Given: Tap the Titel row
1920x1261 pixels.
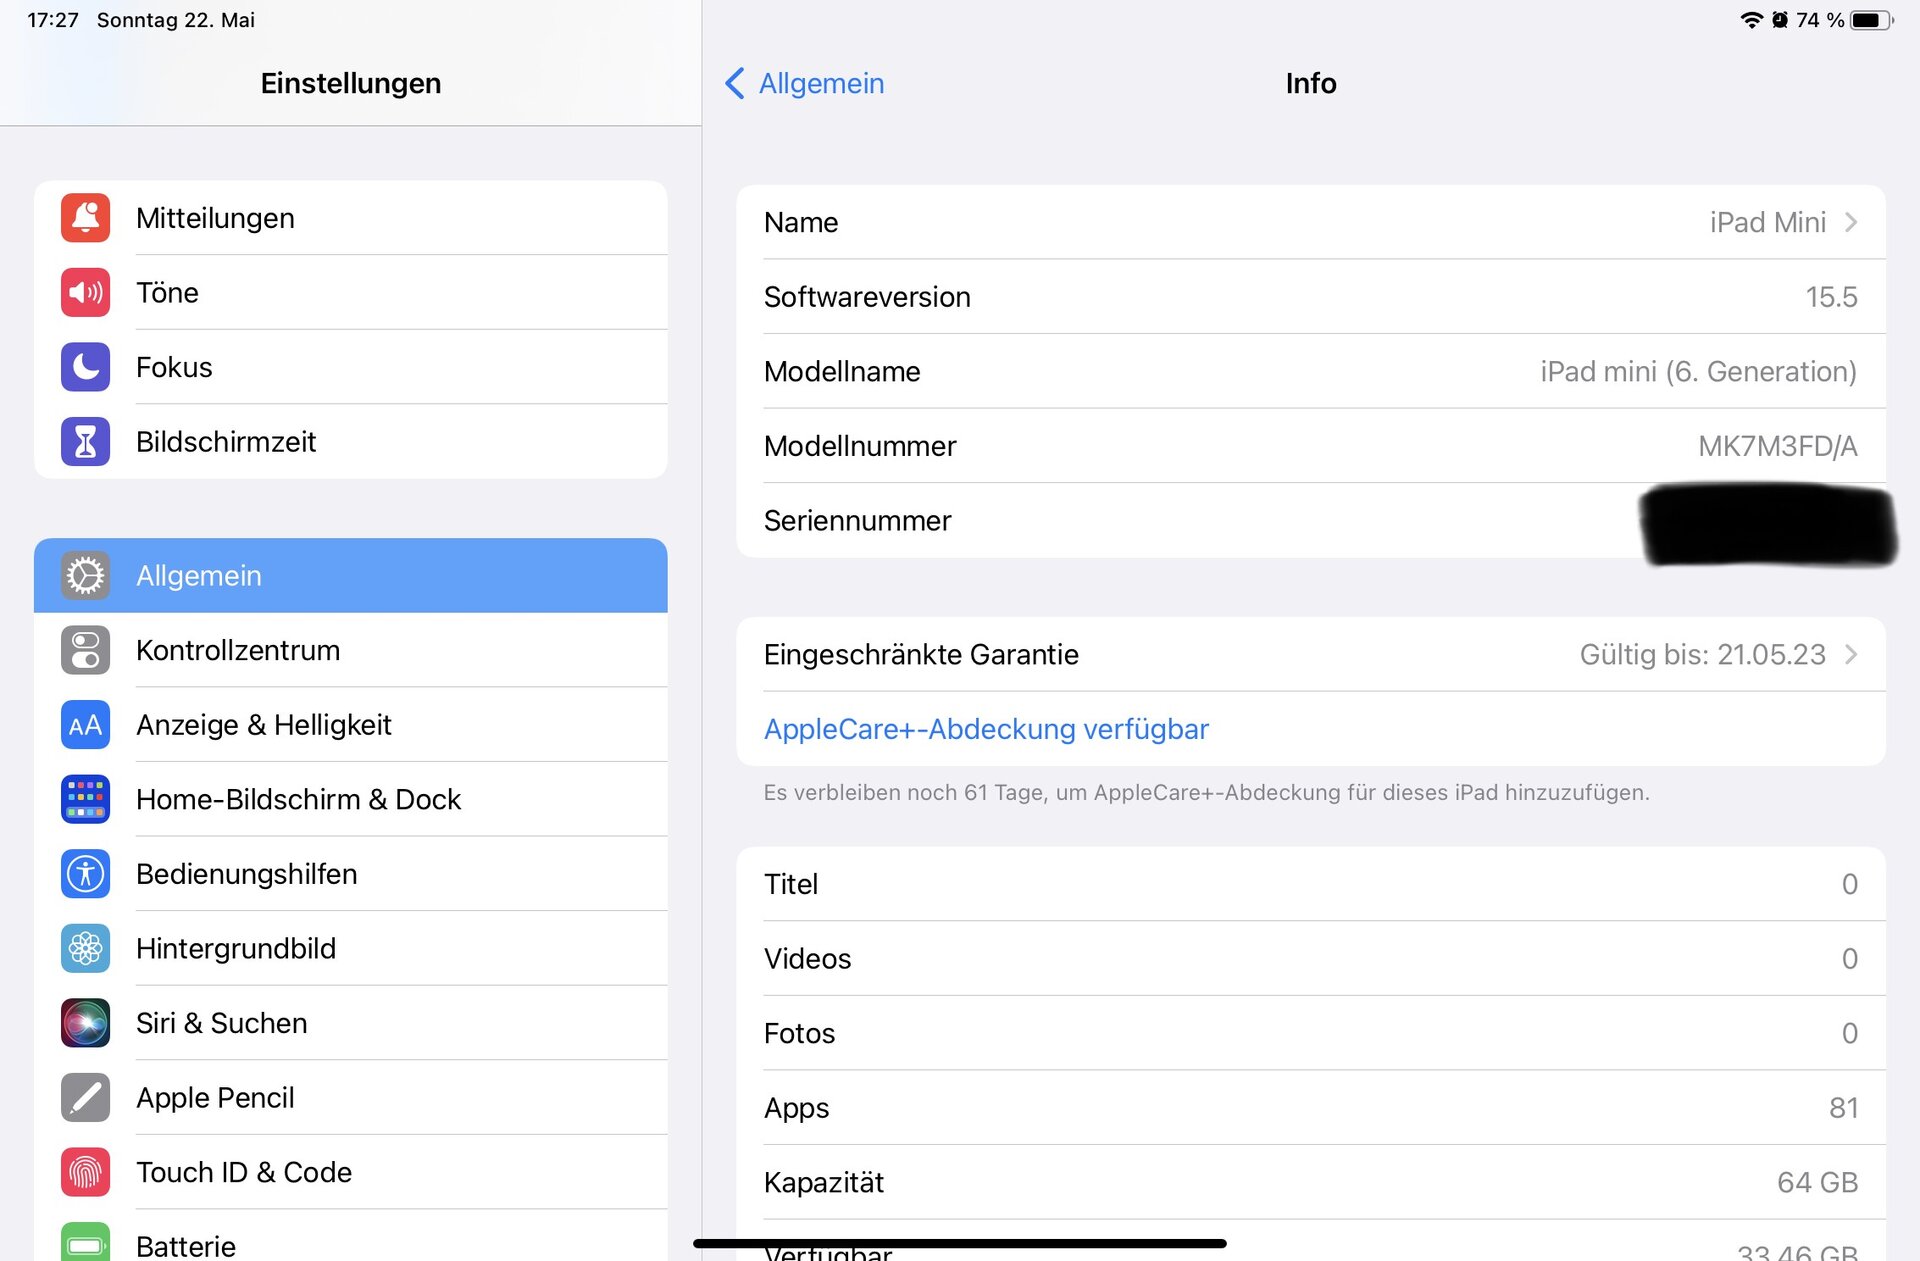Looking at the screenshot, I should [1311, 884].
